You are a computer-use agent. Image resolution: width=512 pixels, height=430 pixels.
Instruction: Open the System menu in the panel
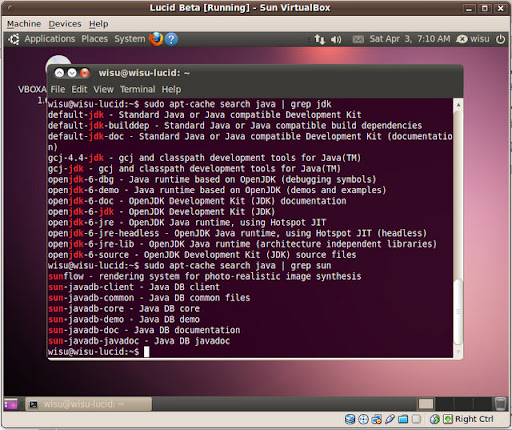point(130,39)
